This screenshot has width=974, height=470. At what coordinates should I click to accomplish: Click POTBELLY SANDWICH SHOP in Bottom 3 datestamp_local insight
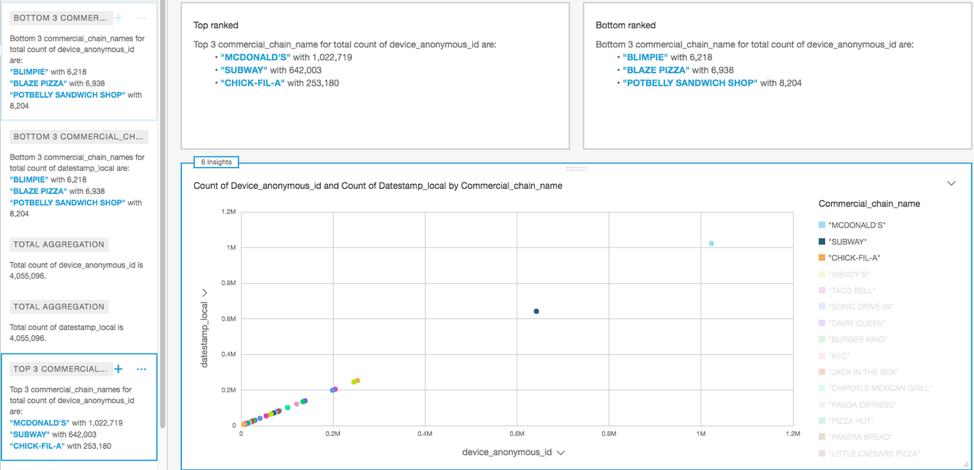[68, 202]
